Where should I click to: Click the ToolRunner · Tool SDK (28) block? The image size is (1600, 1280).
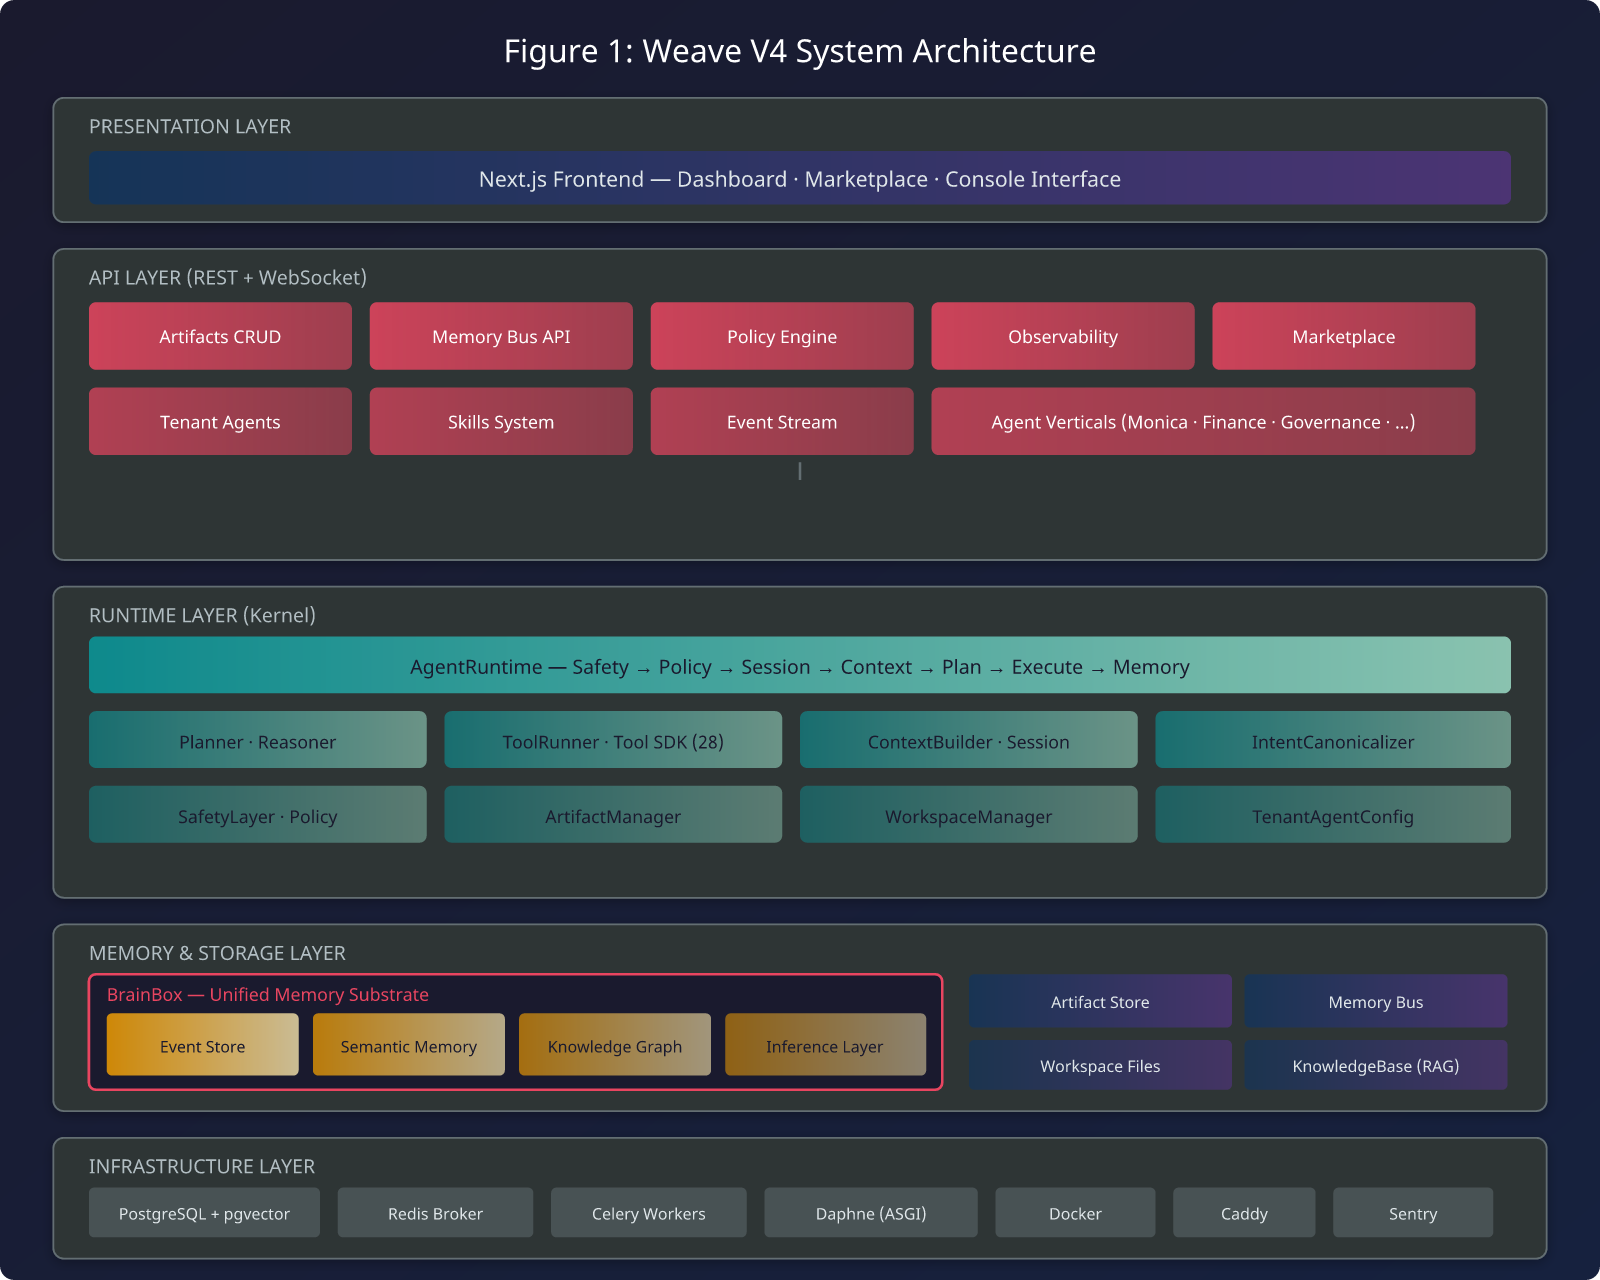point(613,740)
